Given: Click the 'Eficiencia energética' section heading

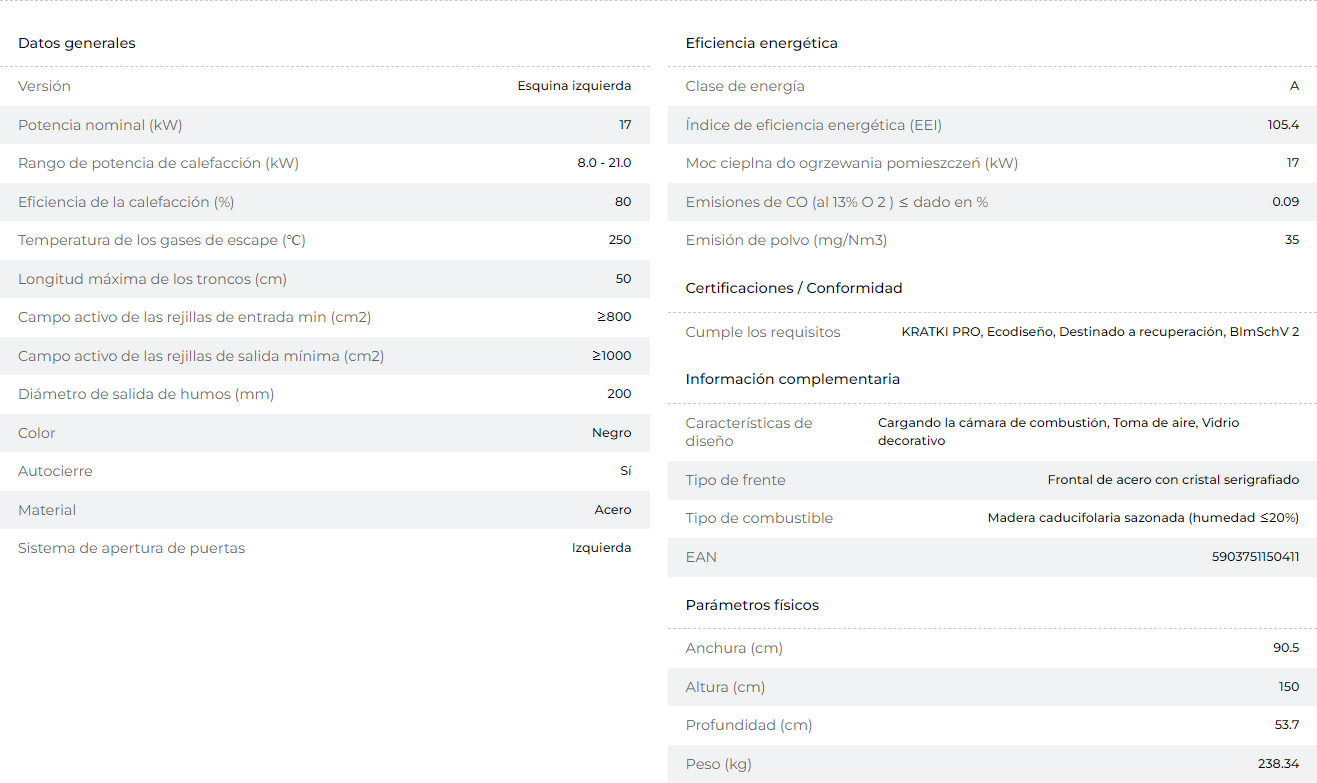Looking at the screenshot, I should pos(761,43).
